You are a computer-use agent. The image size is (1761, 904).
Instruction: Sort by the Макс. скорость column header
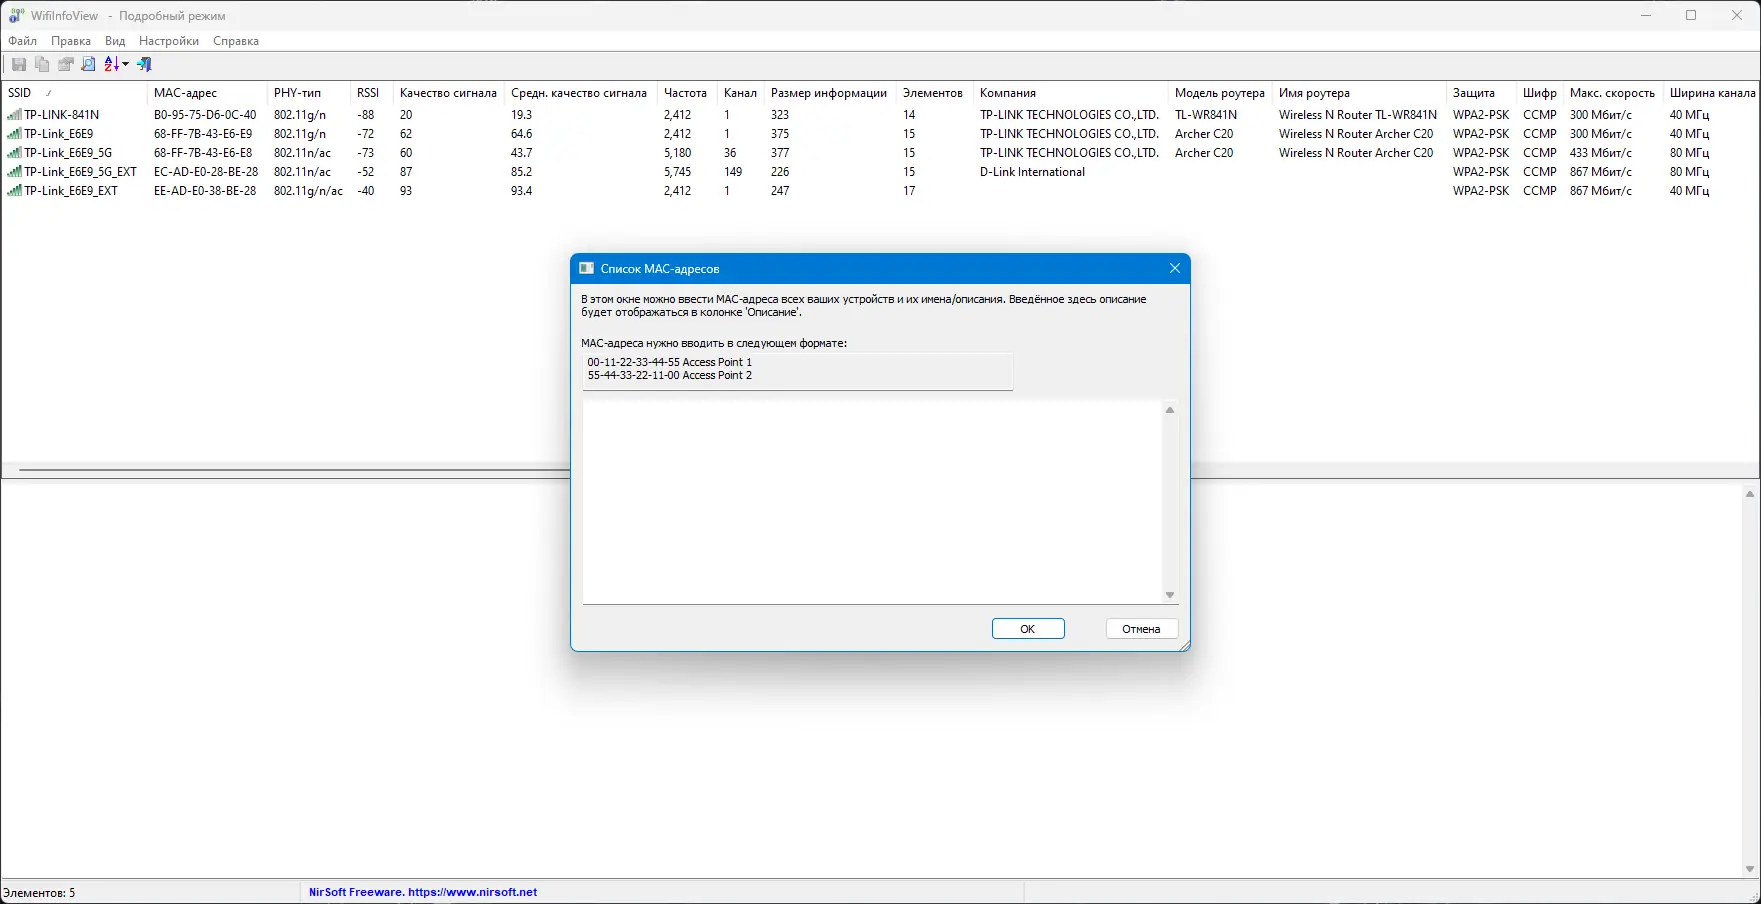click(x=1613, y=93)
